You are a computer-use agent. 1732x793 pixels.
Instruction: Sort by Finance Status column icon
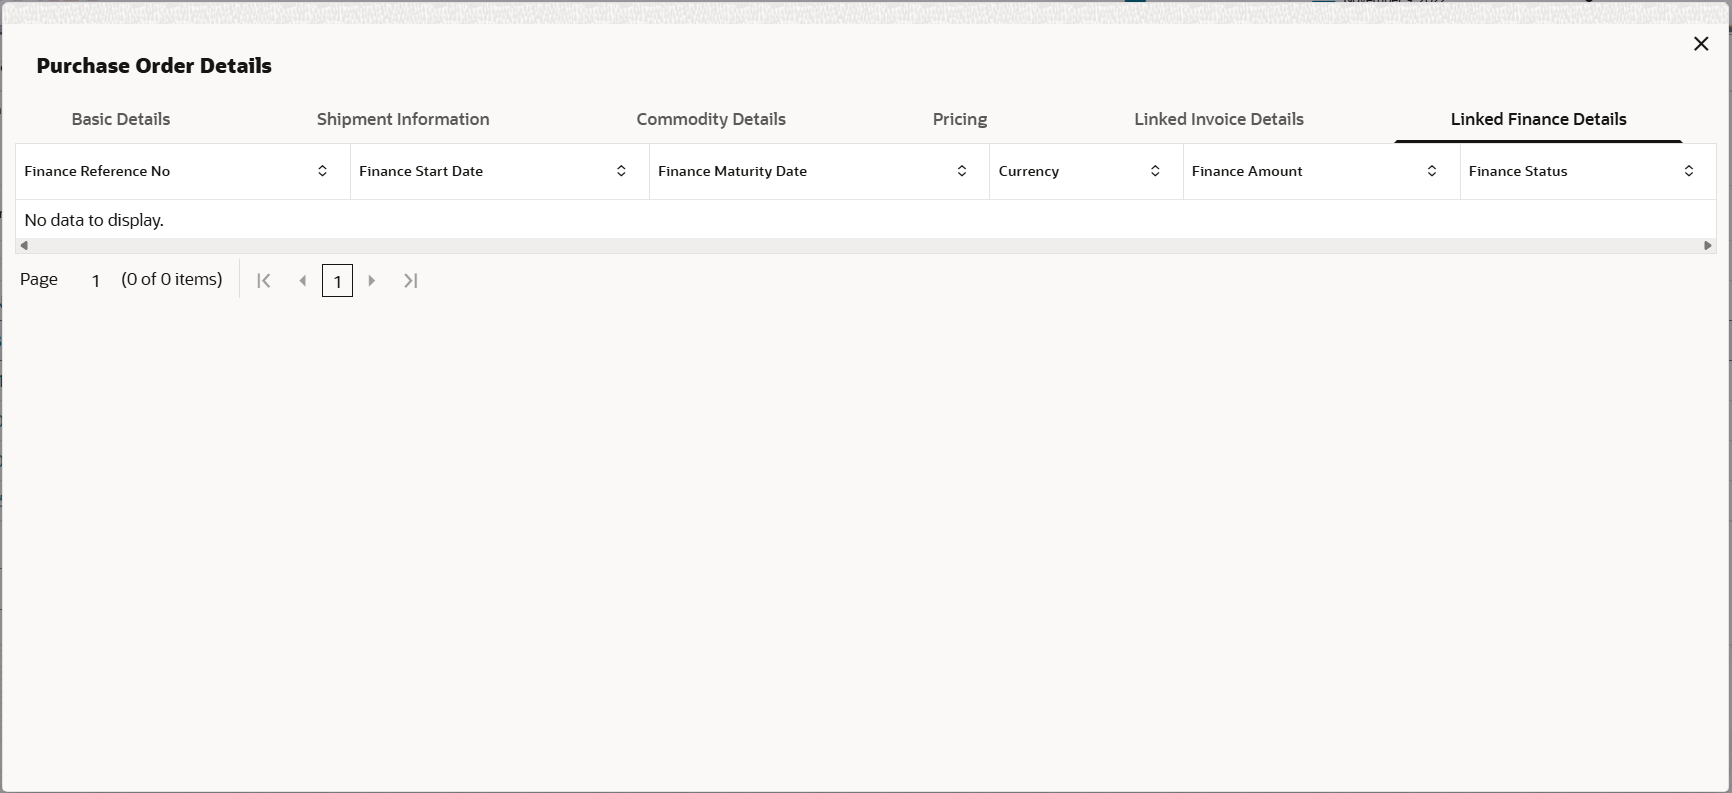[x=1689, y=171]
